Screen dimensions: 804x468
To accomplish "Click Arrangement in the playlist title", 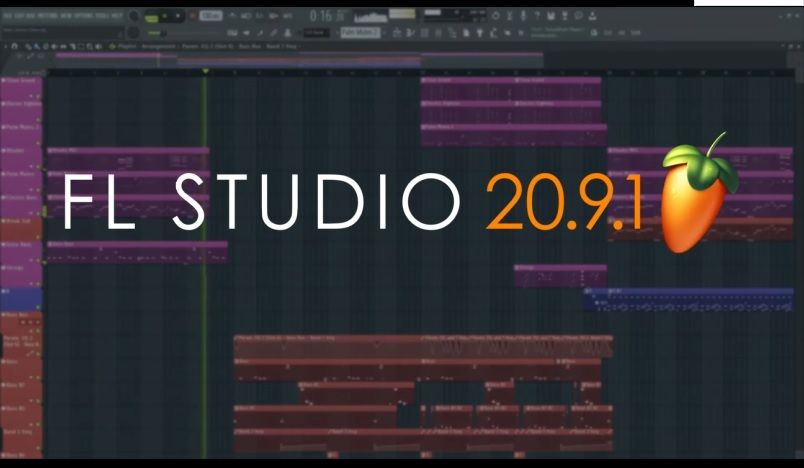I will 158,46.
